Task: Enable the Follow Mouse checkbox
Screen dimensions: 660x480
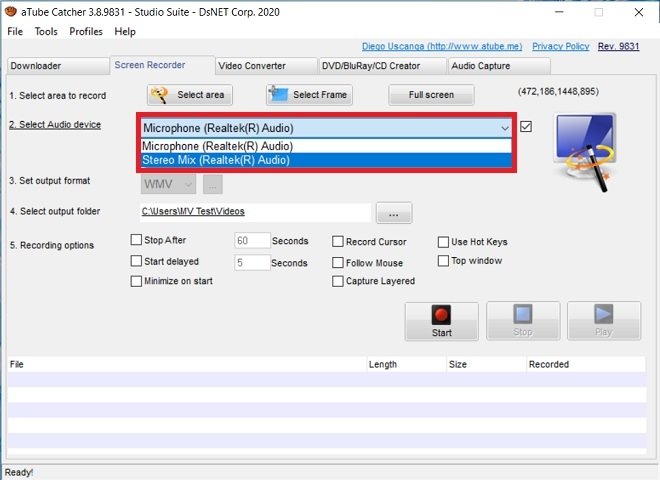Action: pyautogui.click(x=338, y=263)
